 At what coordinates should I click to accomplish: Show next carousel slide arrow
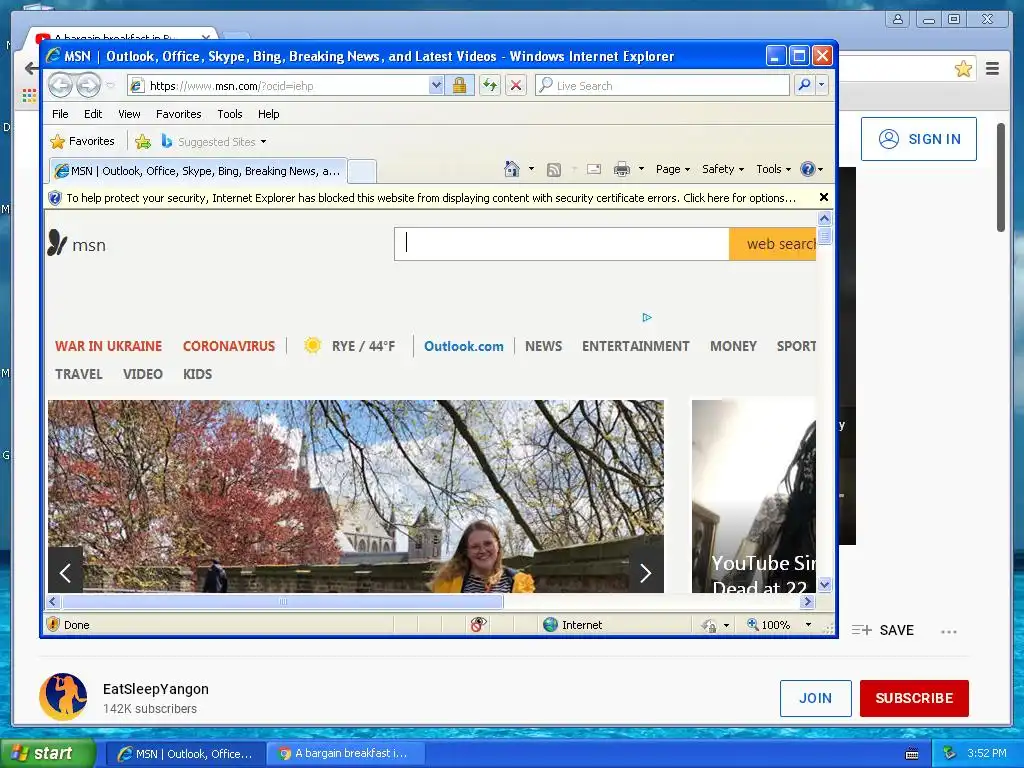pyautogui.click(x=645, y=573)
